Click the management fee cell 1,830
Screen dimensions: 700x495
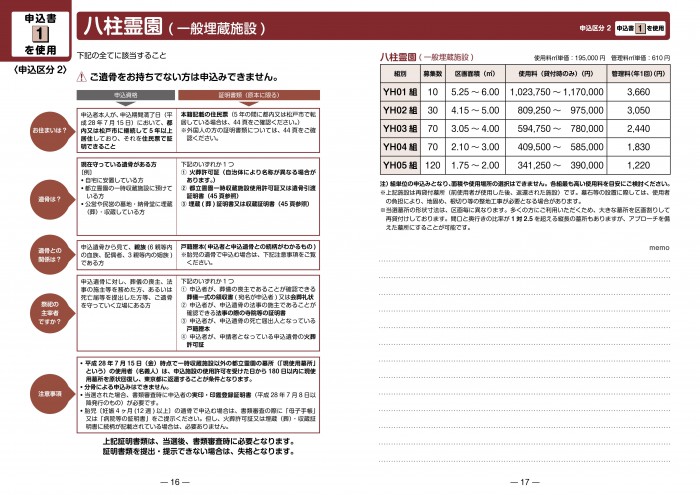(x=638, y=147)
